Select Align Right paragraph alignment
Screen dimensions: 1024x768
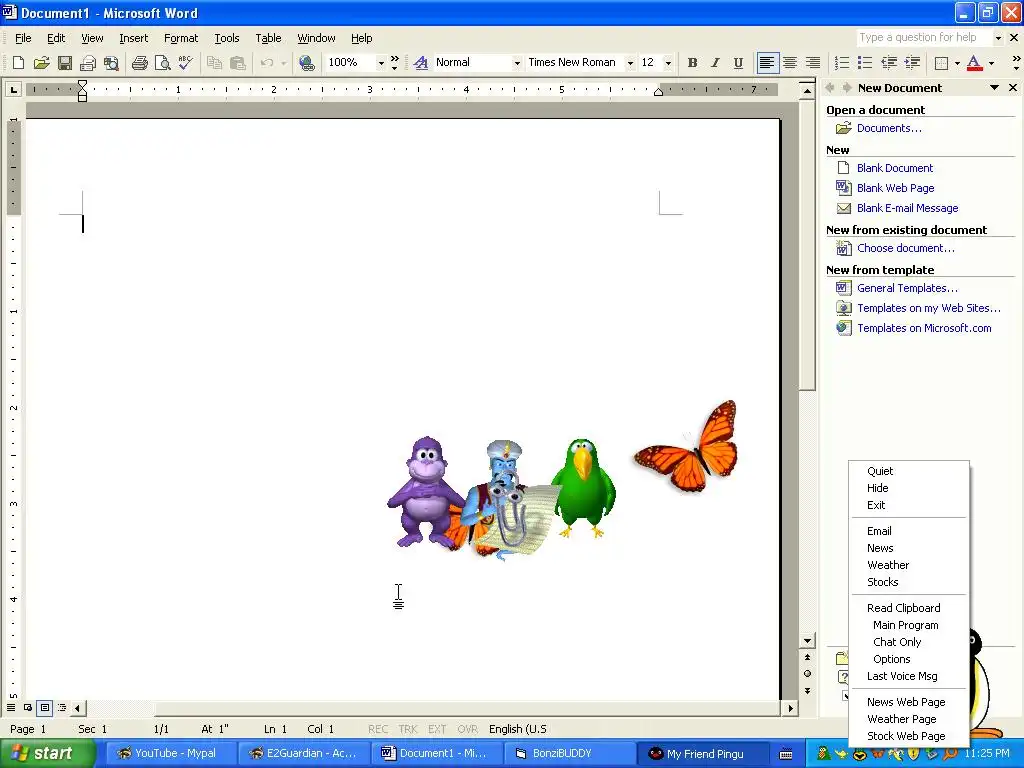pos(812,63)
